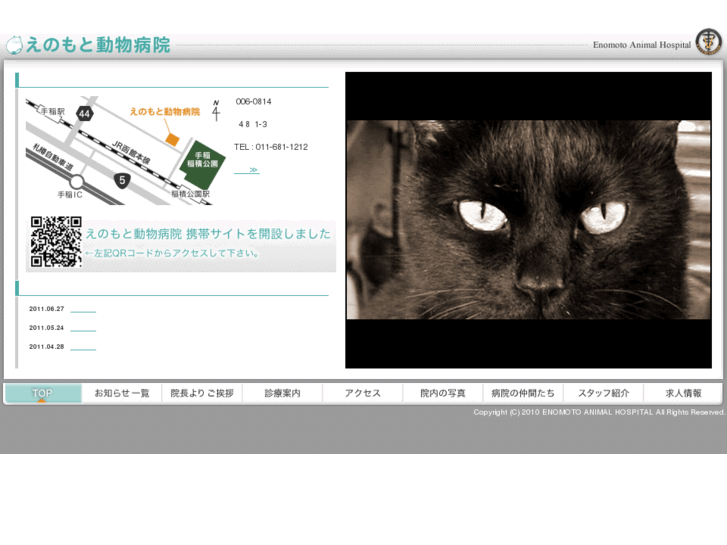This screenshot has width=727, height=545.
Task: Click the route 44 marker on map
Action: [84, 114]
